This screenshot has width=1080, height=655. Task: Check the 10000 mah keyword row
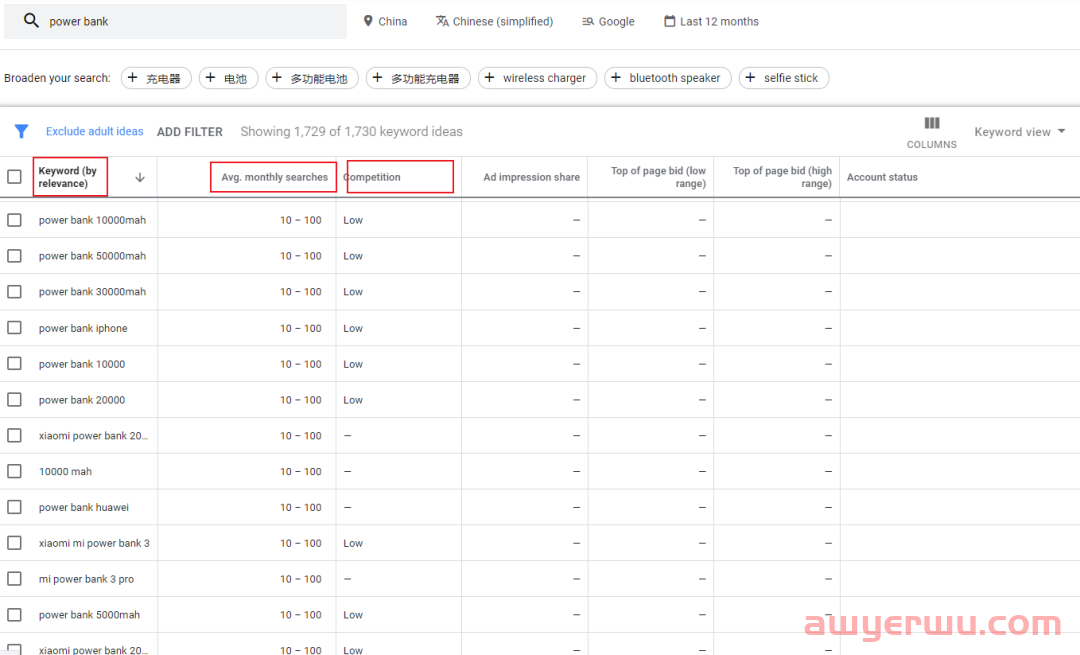[14, 471]
